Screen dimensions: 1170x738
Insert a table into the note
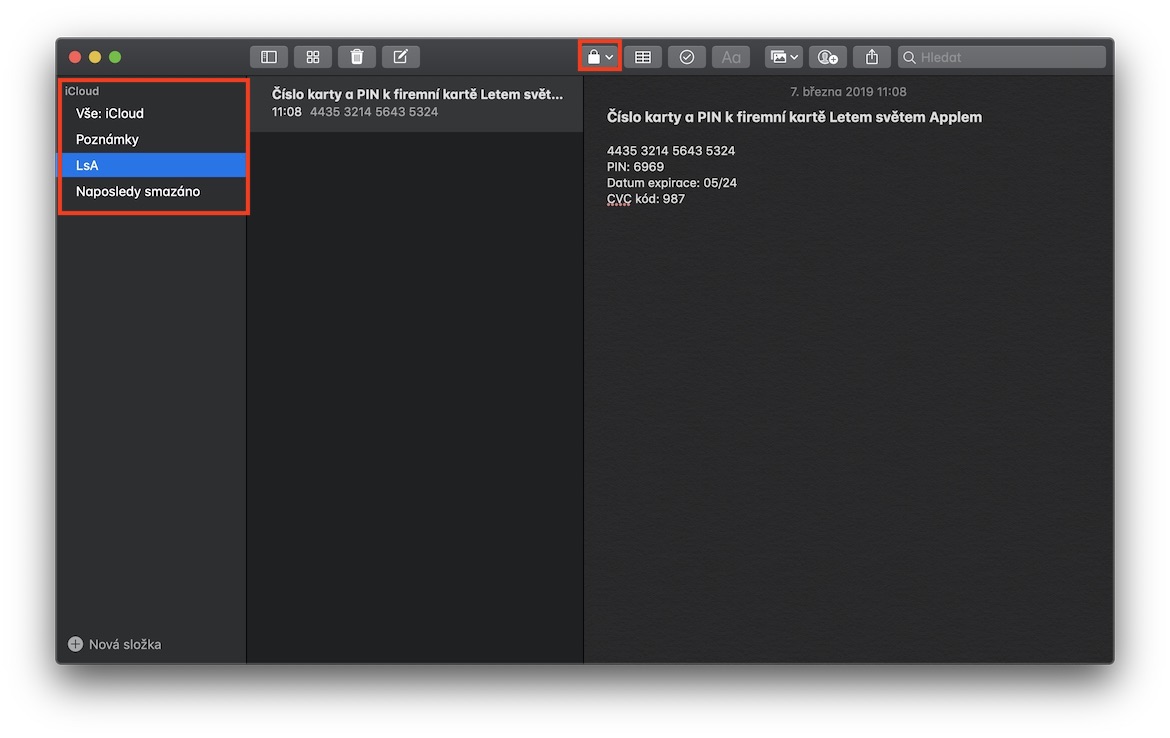pyautogui.click(x=642, y=57)
